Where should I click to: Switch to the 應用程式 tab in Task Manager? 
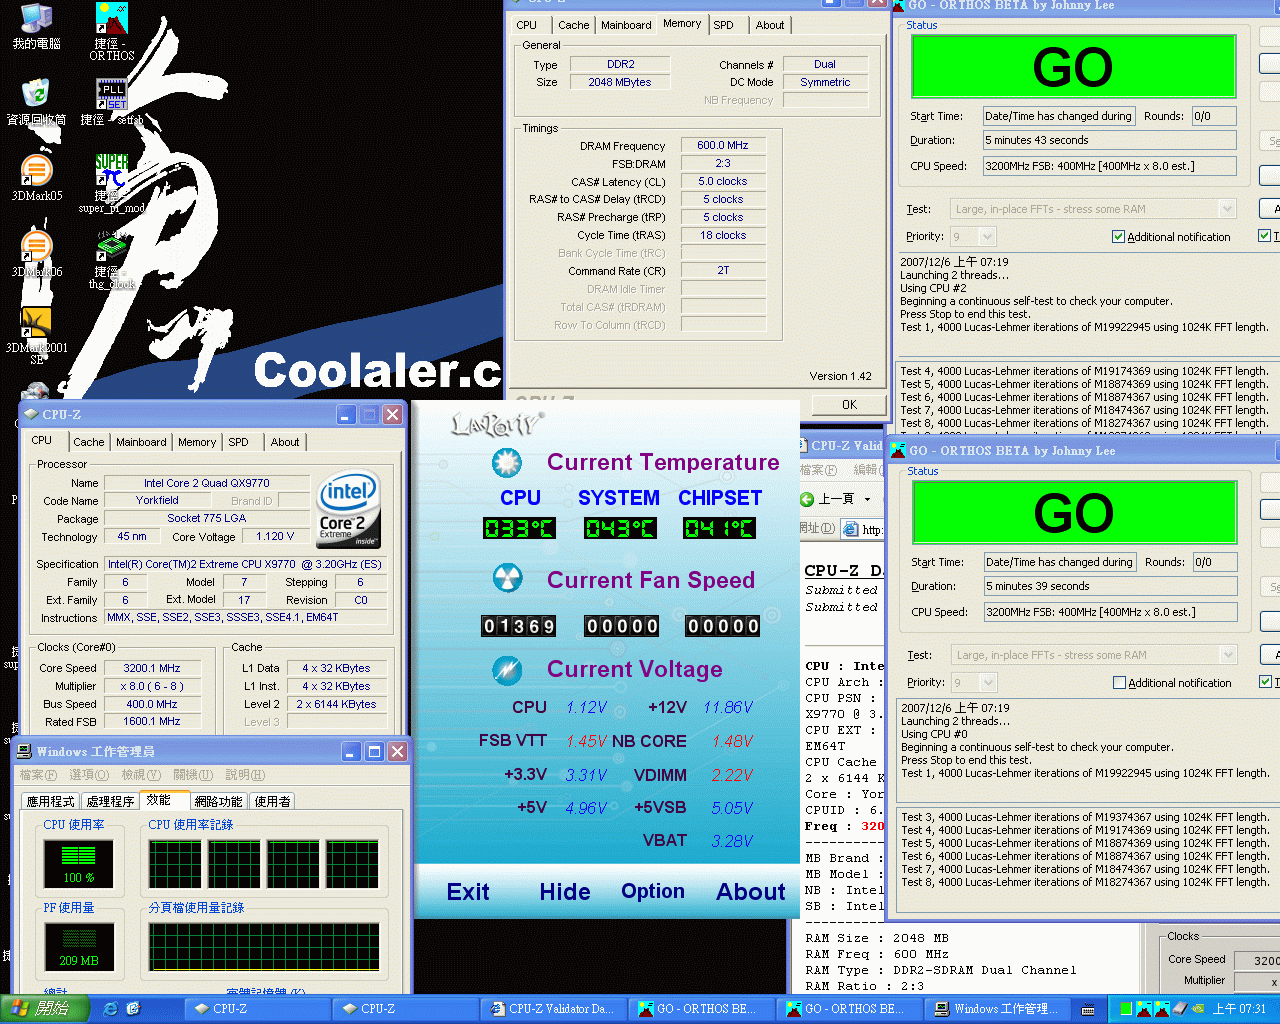51,802
